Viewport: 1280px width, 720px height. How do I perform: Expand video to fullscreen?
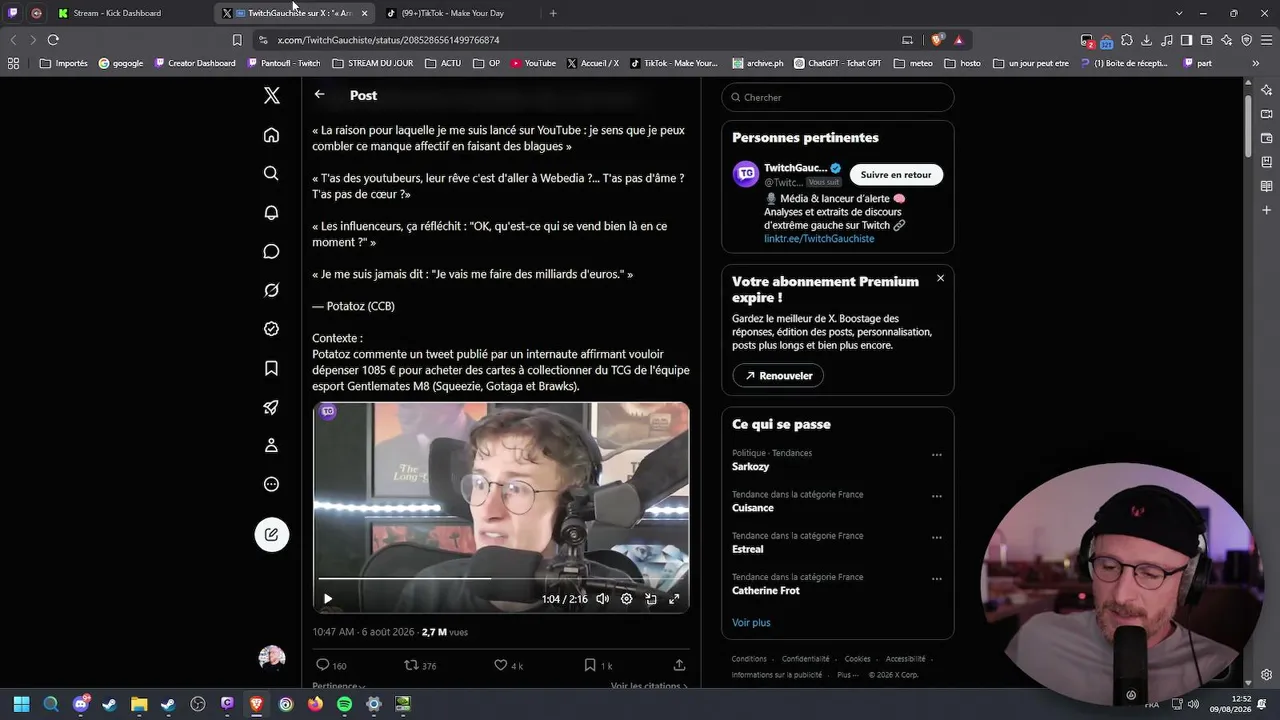(x=674, y=599)
